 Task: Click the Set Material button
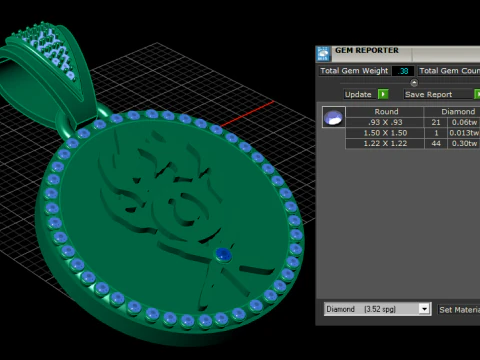click(x=459, y=310)
